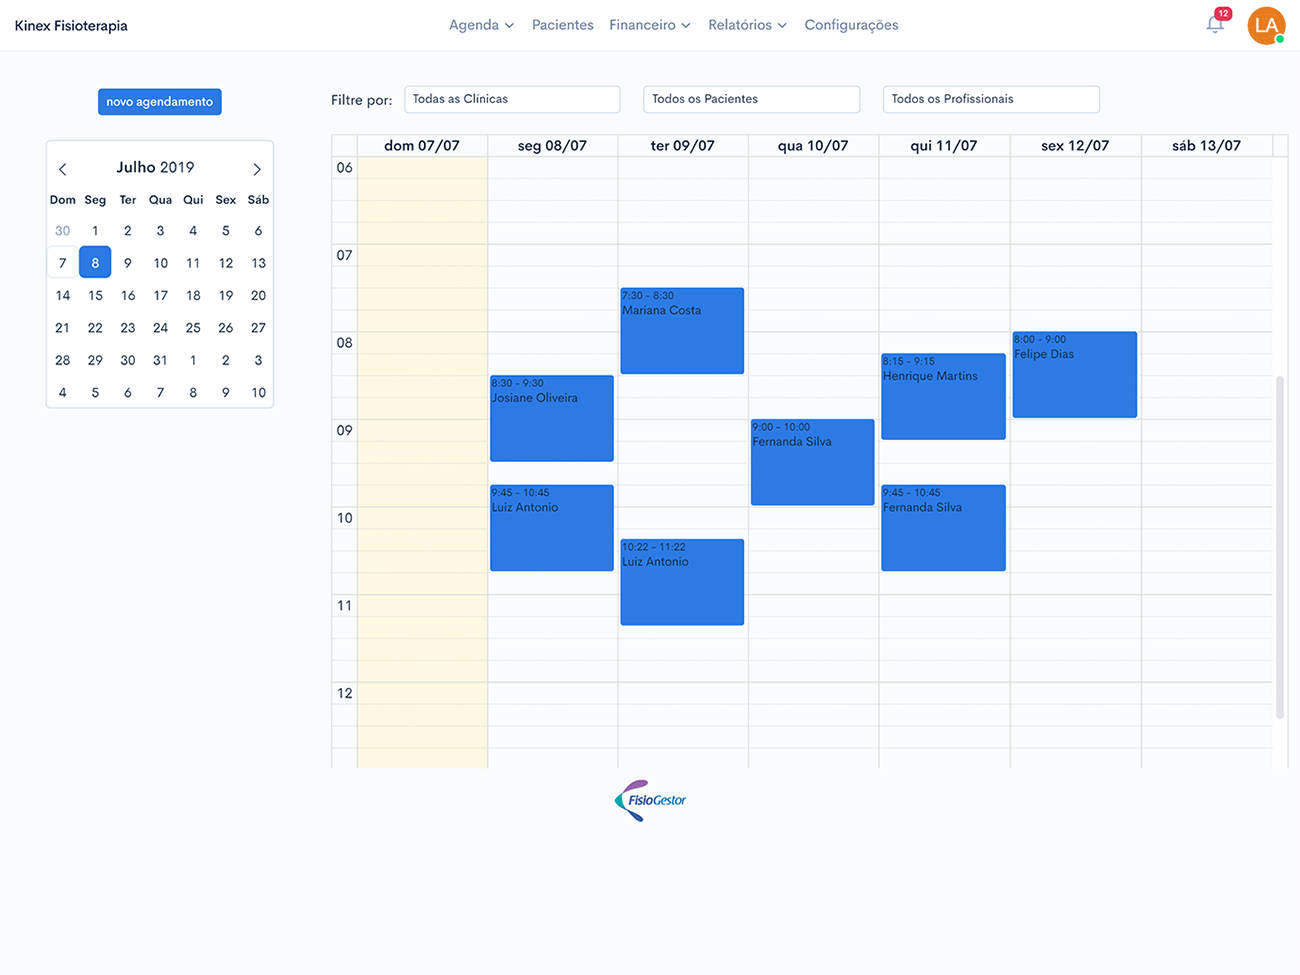Open Henrique Martins 8:15 appointment
The height and width of the screenshot is (975, 1300).
943,396
